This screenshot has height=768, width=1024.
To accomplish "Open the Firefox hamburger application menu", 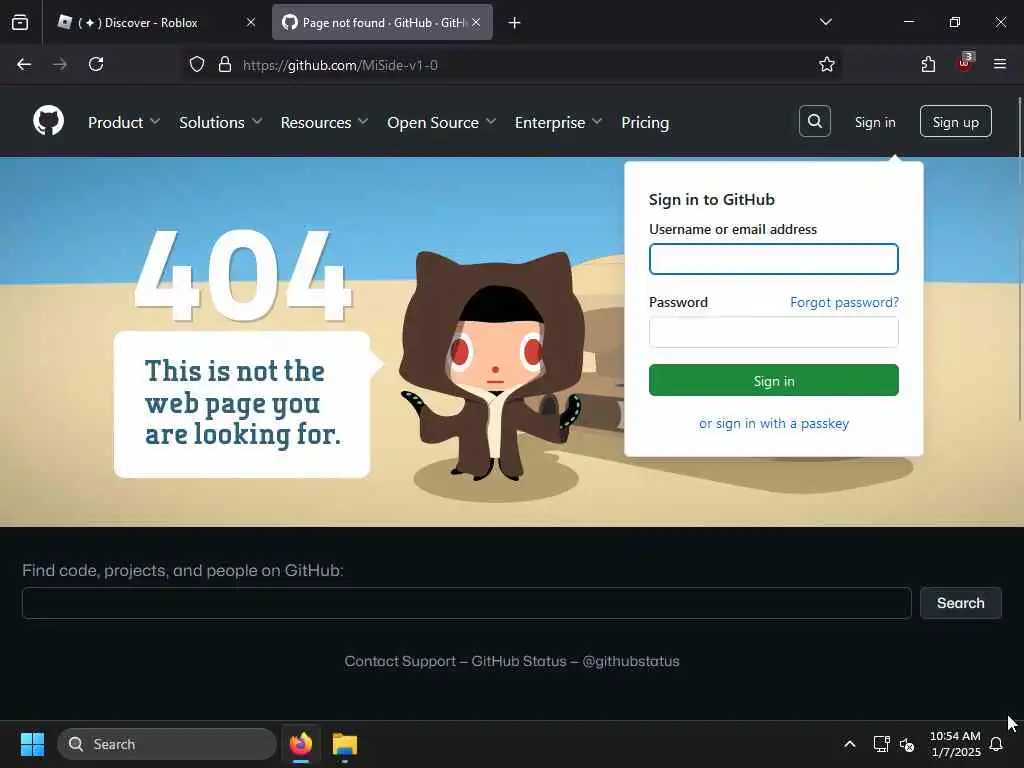I will [x=999, y=64].
